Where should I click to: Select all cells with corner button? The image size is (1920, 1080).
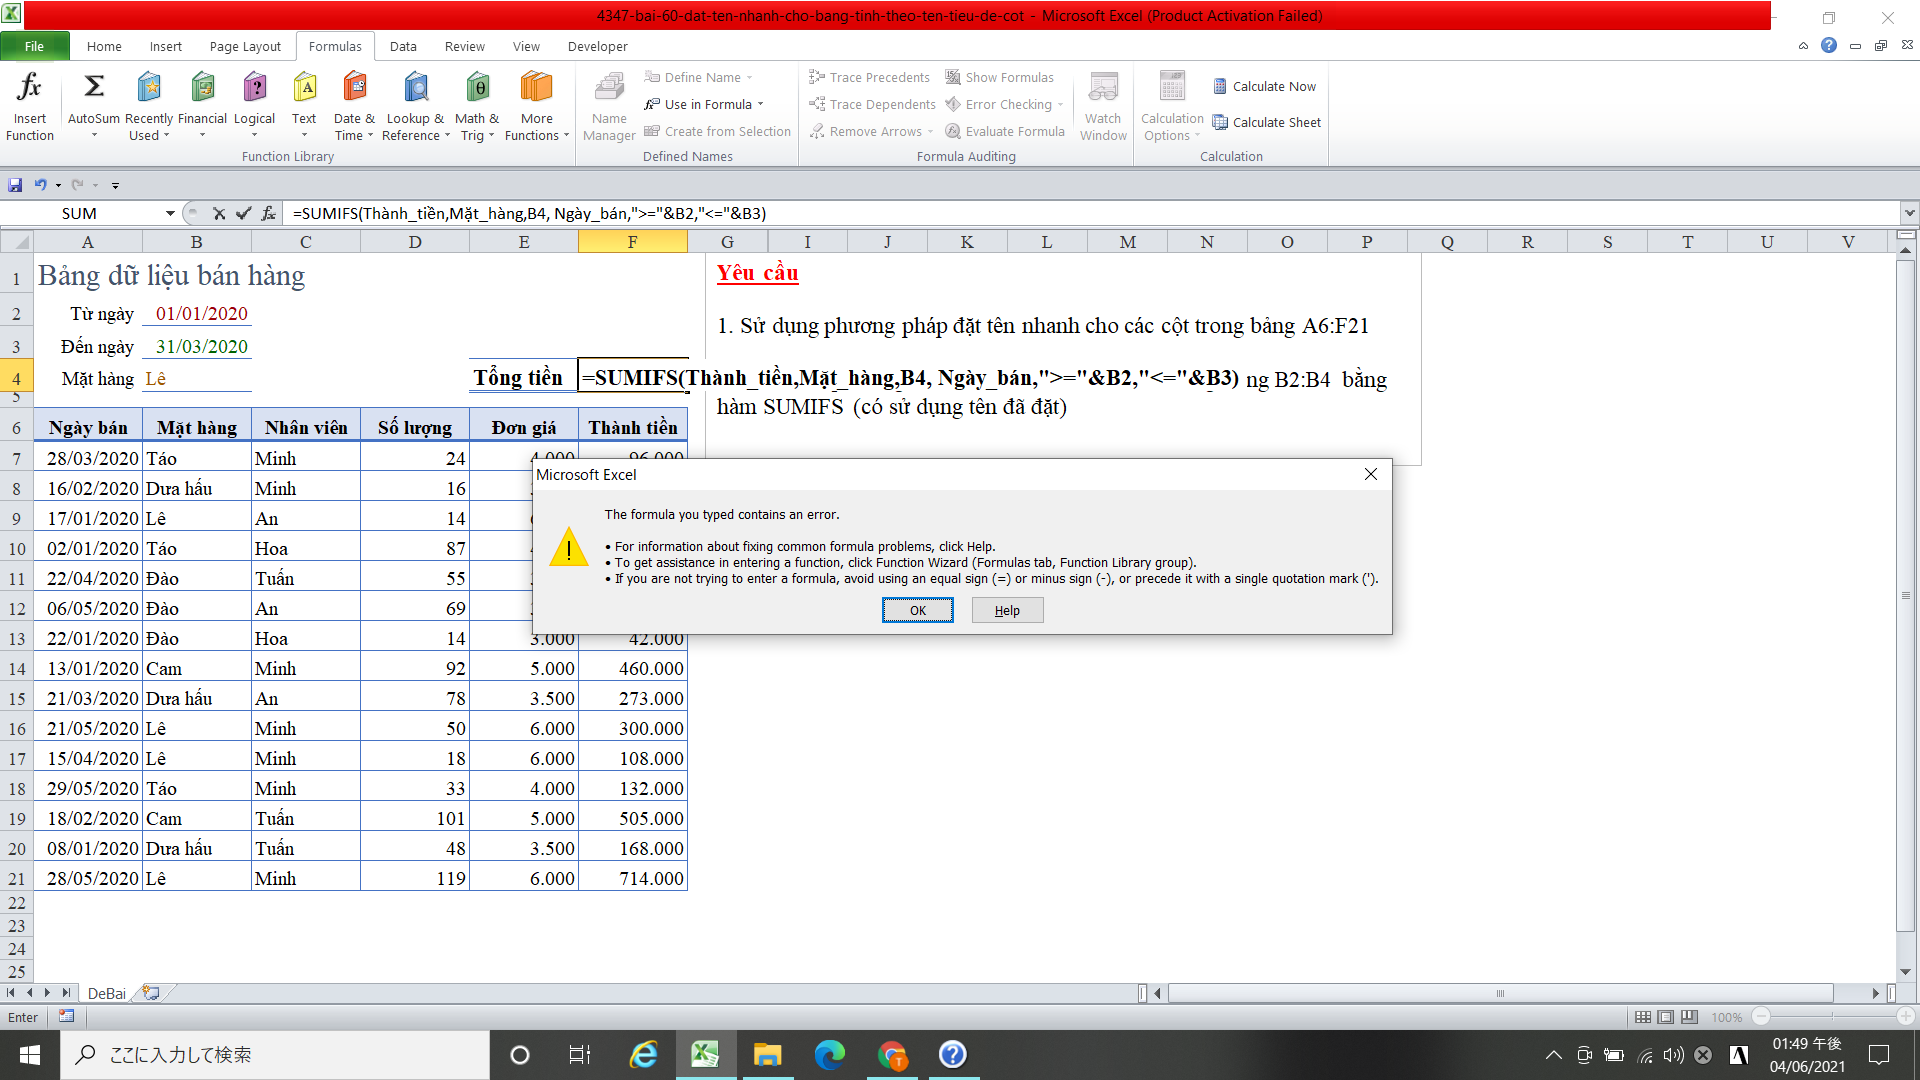tap(17, 241)
